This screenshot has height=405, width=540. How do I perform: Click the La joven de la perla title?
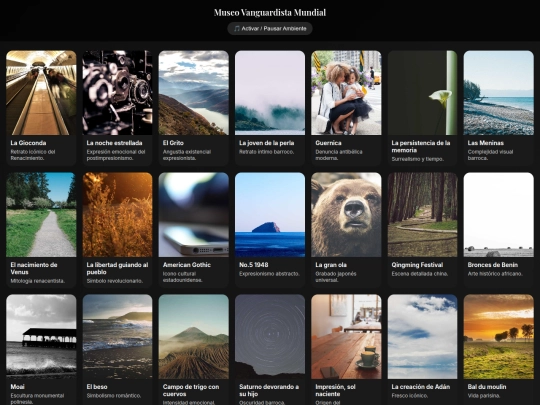click(x=267, y=143)
